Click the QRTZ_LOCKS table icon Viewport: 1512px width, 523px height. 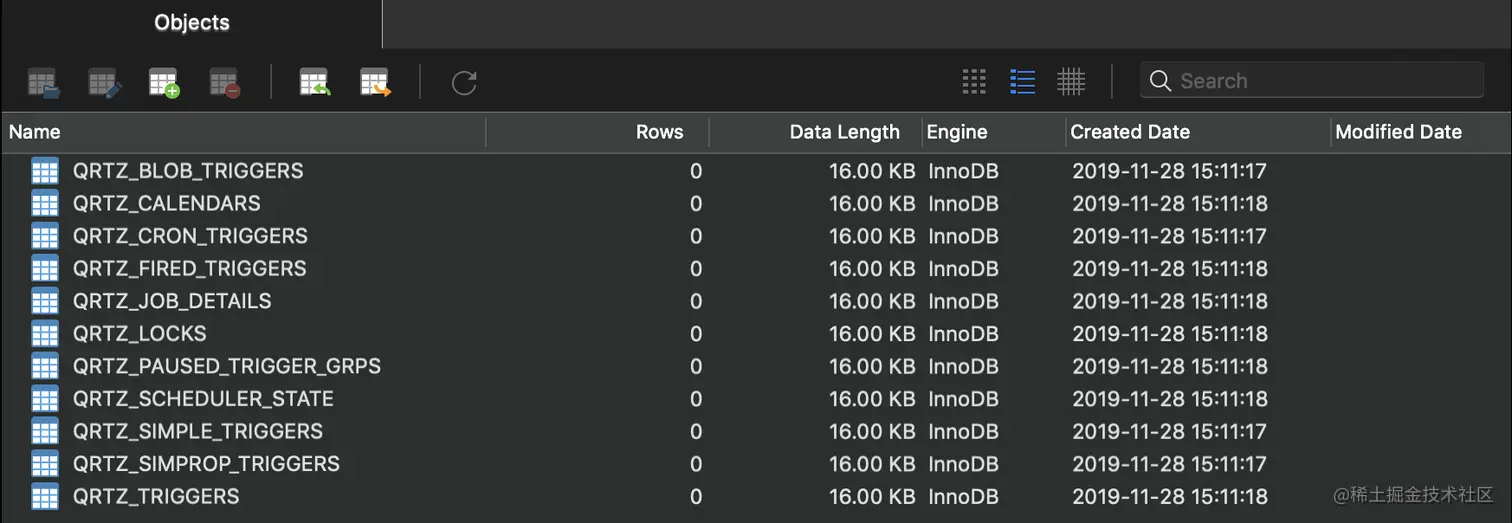pos(45,334)
